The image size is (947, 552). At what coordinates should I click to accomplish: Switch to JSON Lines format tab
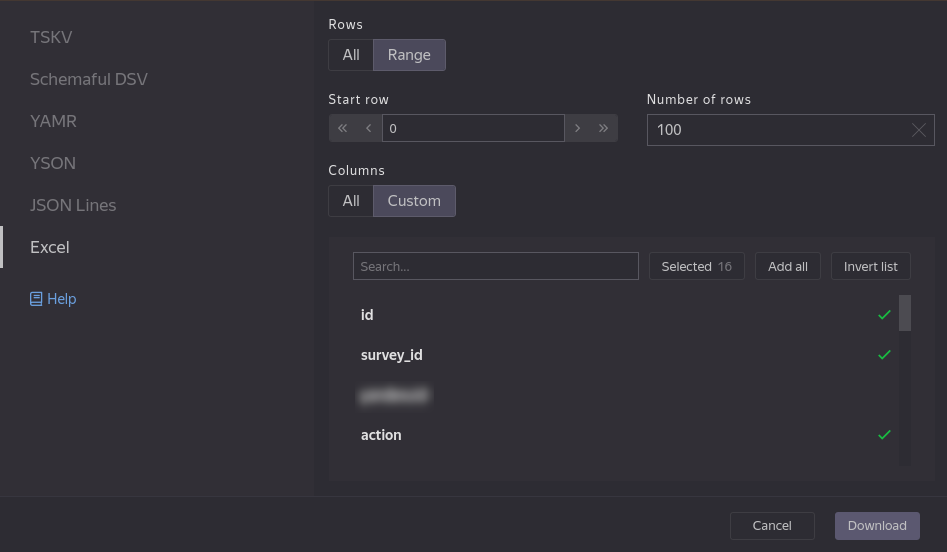click(x=73, y=205)
